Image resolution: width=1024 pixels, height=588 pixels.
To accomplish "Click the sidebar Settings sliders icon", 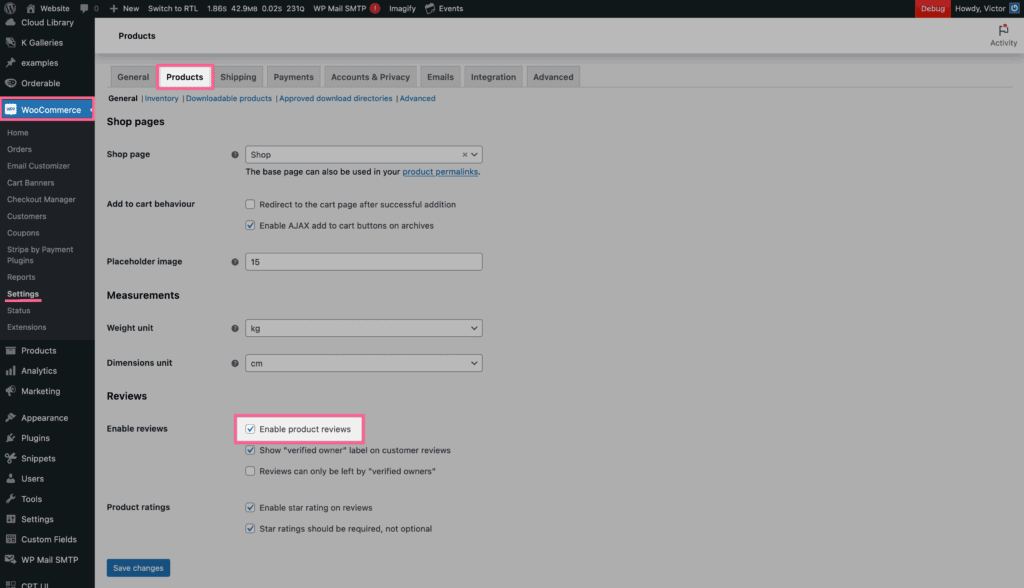I will click(x=10, y=519).
